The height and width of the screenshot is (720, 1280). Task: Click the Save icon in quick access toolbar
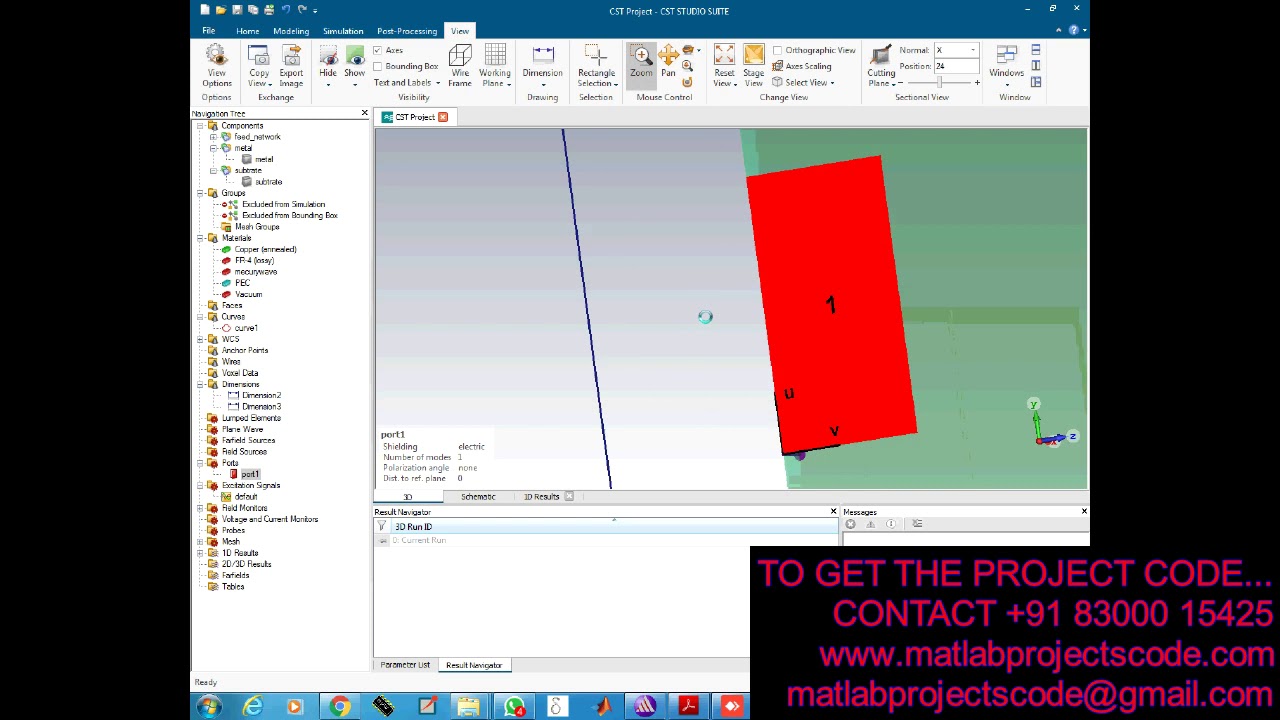[237, 10]
